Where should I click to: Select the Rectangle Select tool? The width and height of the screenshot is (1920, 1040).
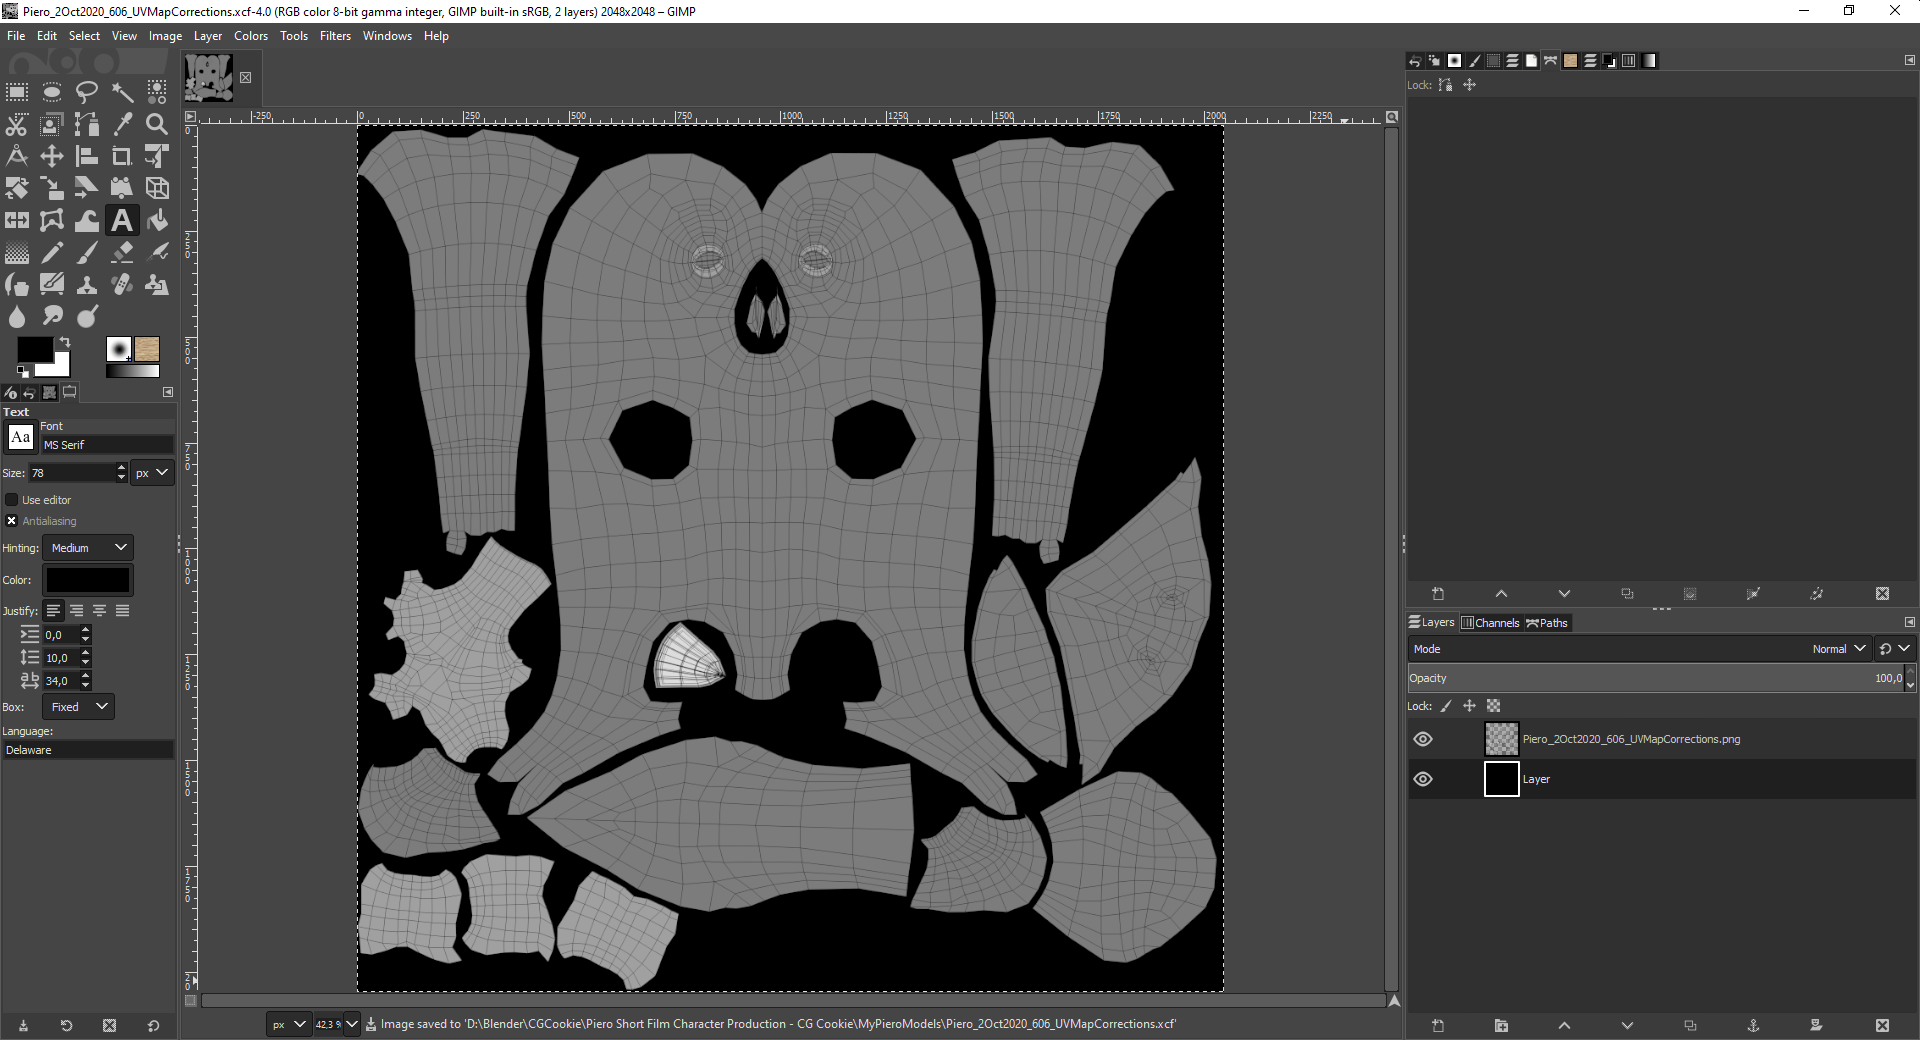point(17,93)
